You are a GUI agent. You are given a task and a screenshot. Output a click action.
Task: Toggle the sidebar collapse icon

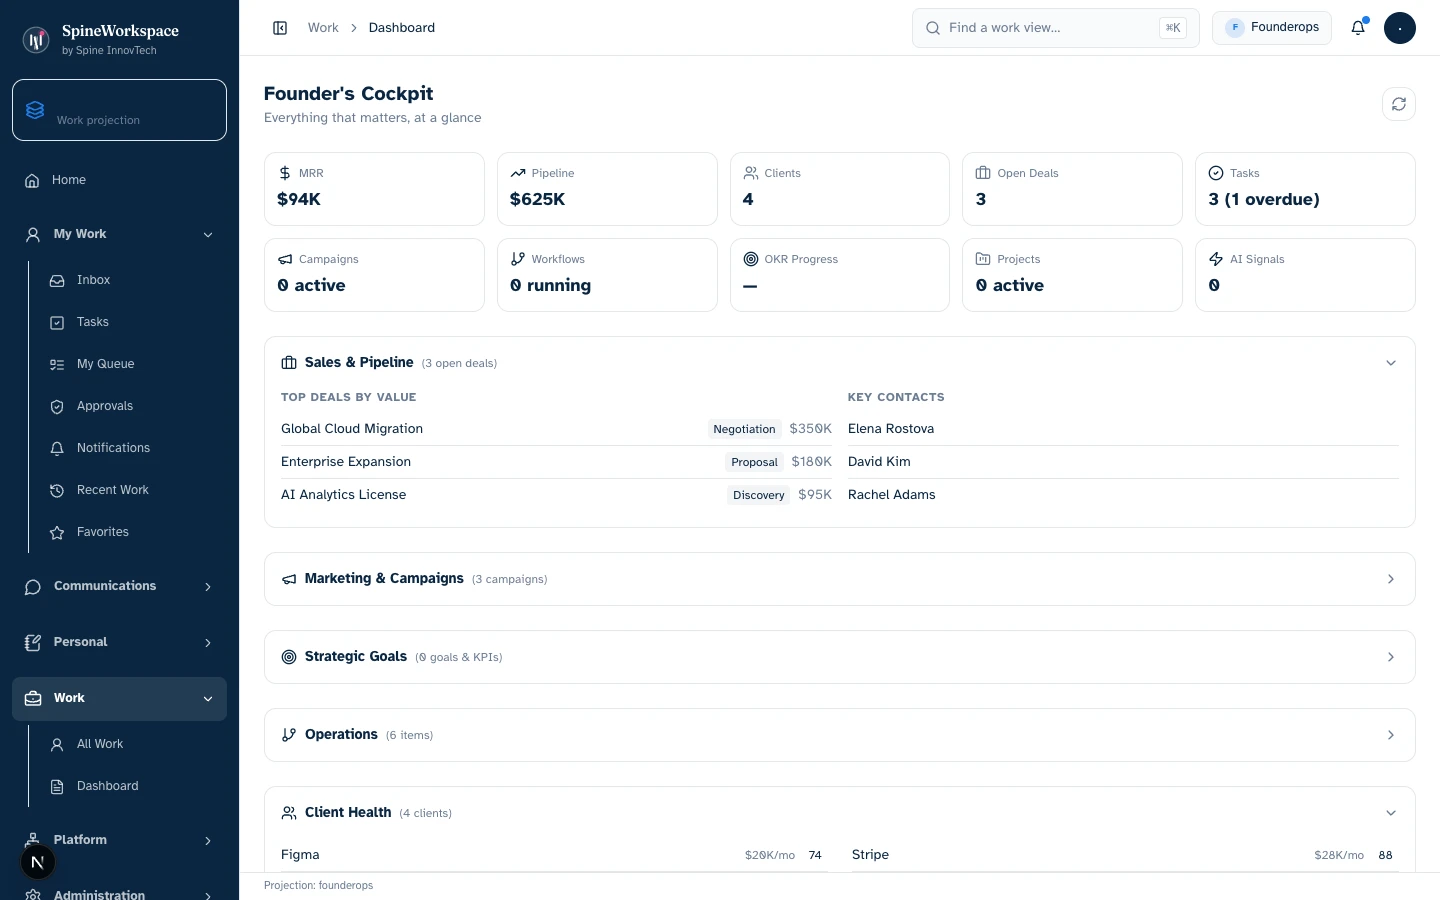tap(280, 28)
